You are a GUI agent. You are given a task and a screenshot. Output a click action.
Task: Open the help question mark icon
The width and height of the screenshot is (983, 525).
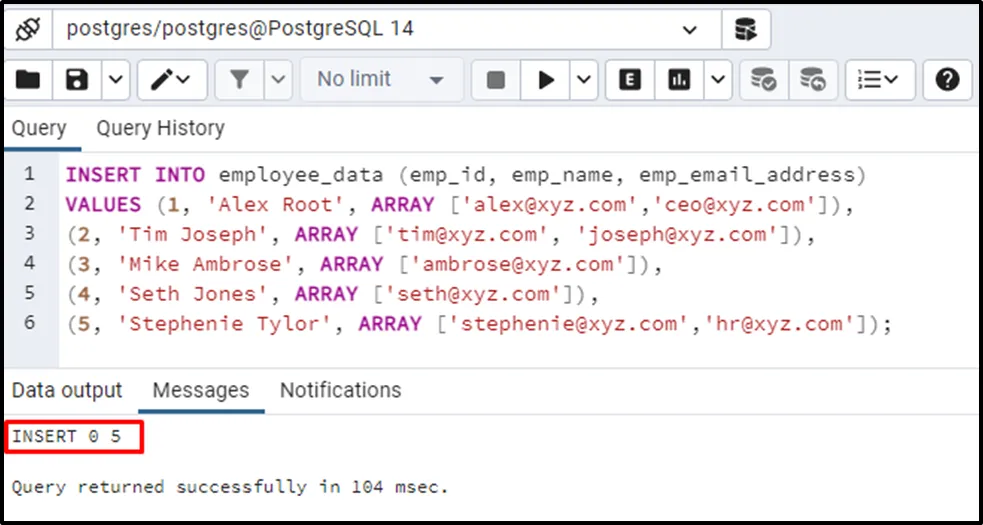click(947, 80)
